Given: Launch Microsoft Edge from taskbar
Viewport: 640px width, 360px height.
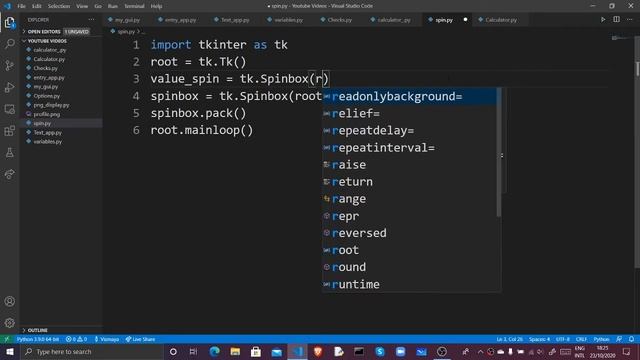Looking at the screenshot, I should (x=214, y=352).
